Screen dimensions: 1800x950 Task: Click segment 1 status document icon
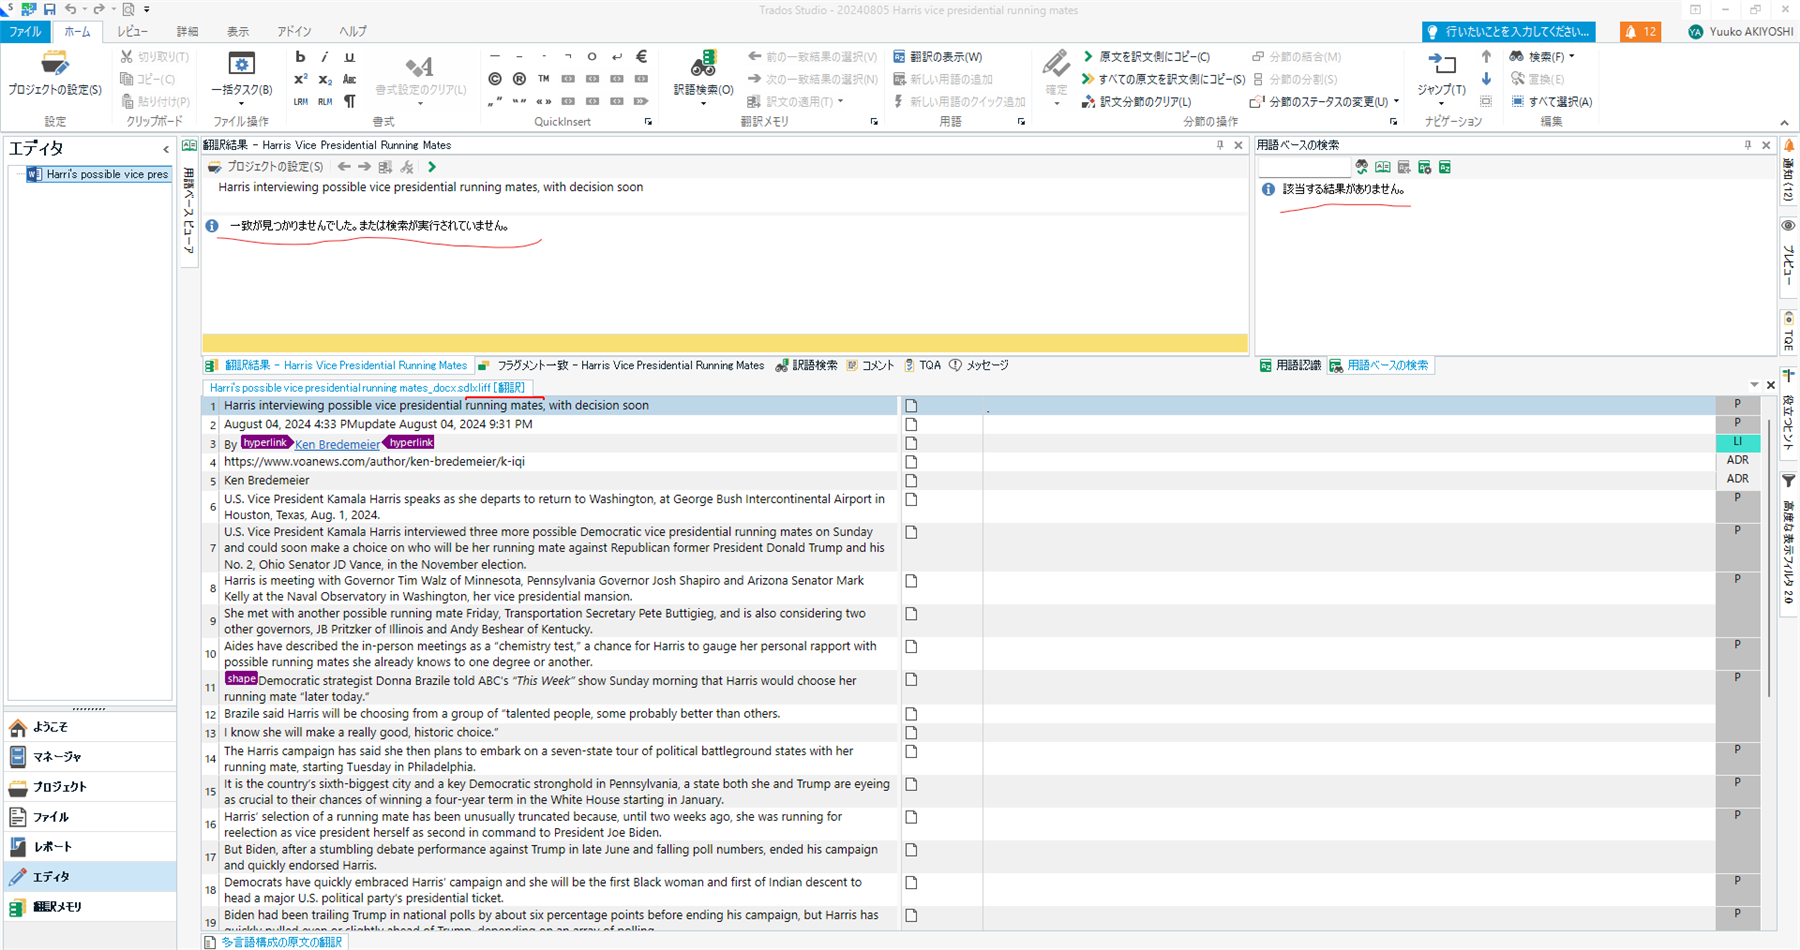tap(911, 406)
